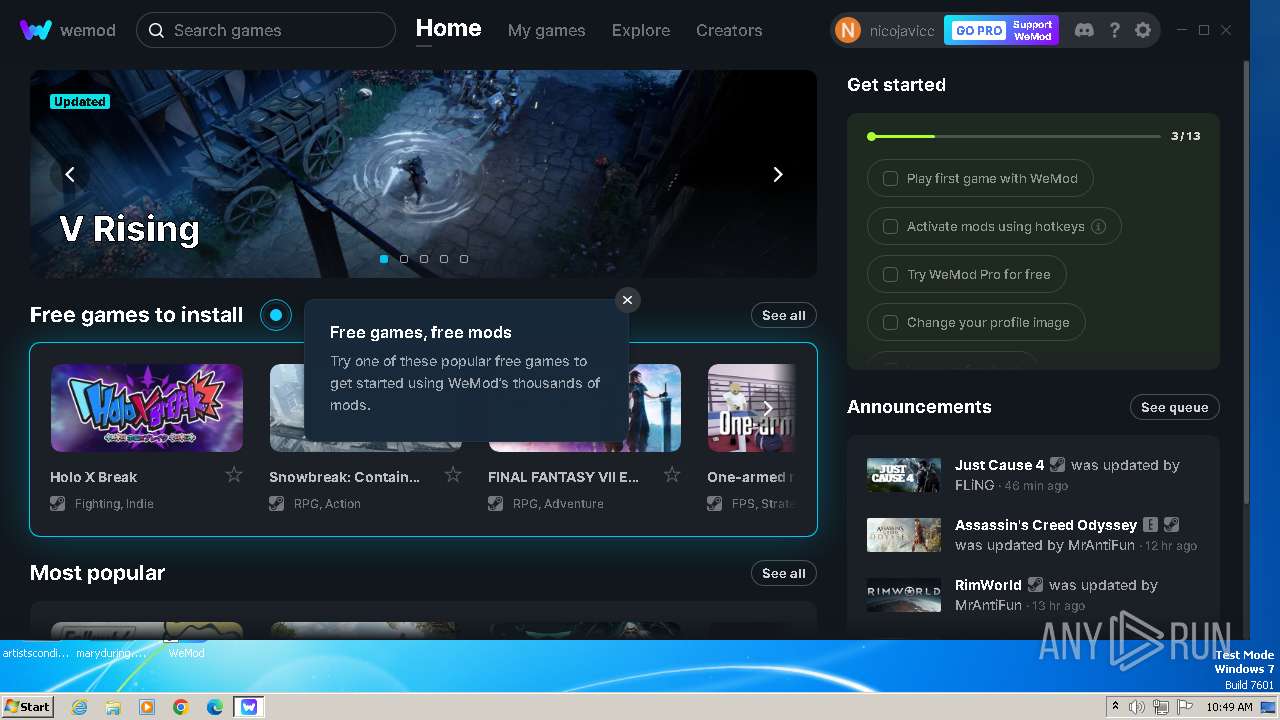This screenshot has width=1280, height=720.
Task: Click WeMod taskbar icon
Action: 249,707
